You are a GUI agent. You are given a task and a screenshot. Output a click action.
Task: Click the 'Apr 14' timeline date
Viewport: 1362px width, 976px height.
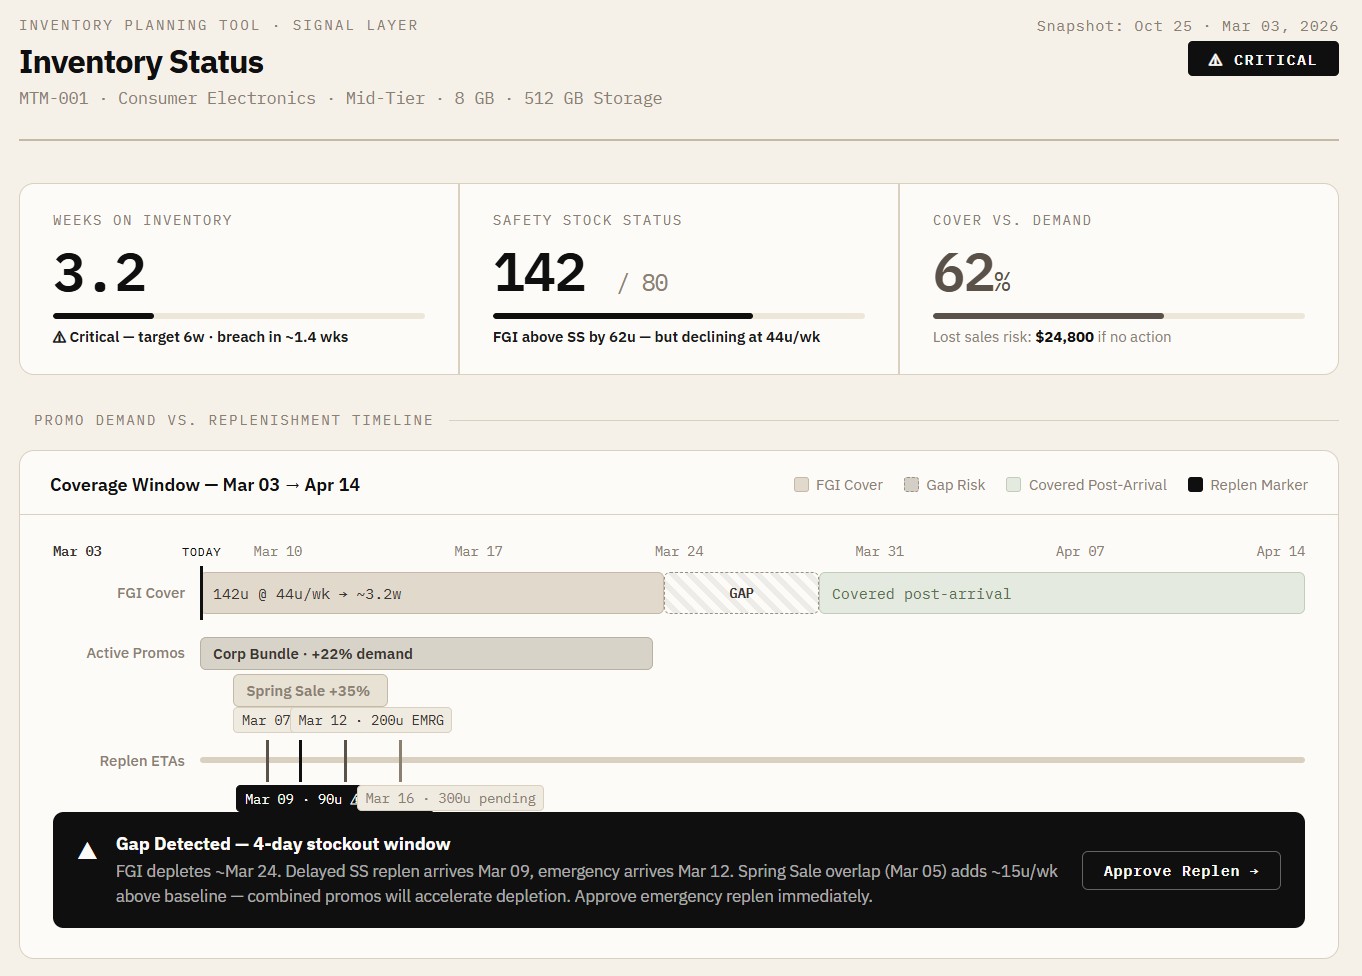click(x=1281, y=551)
